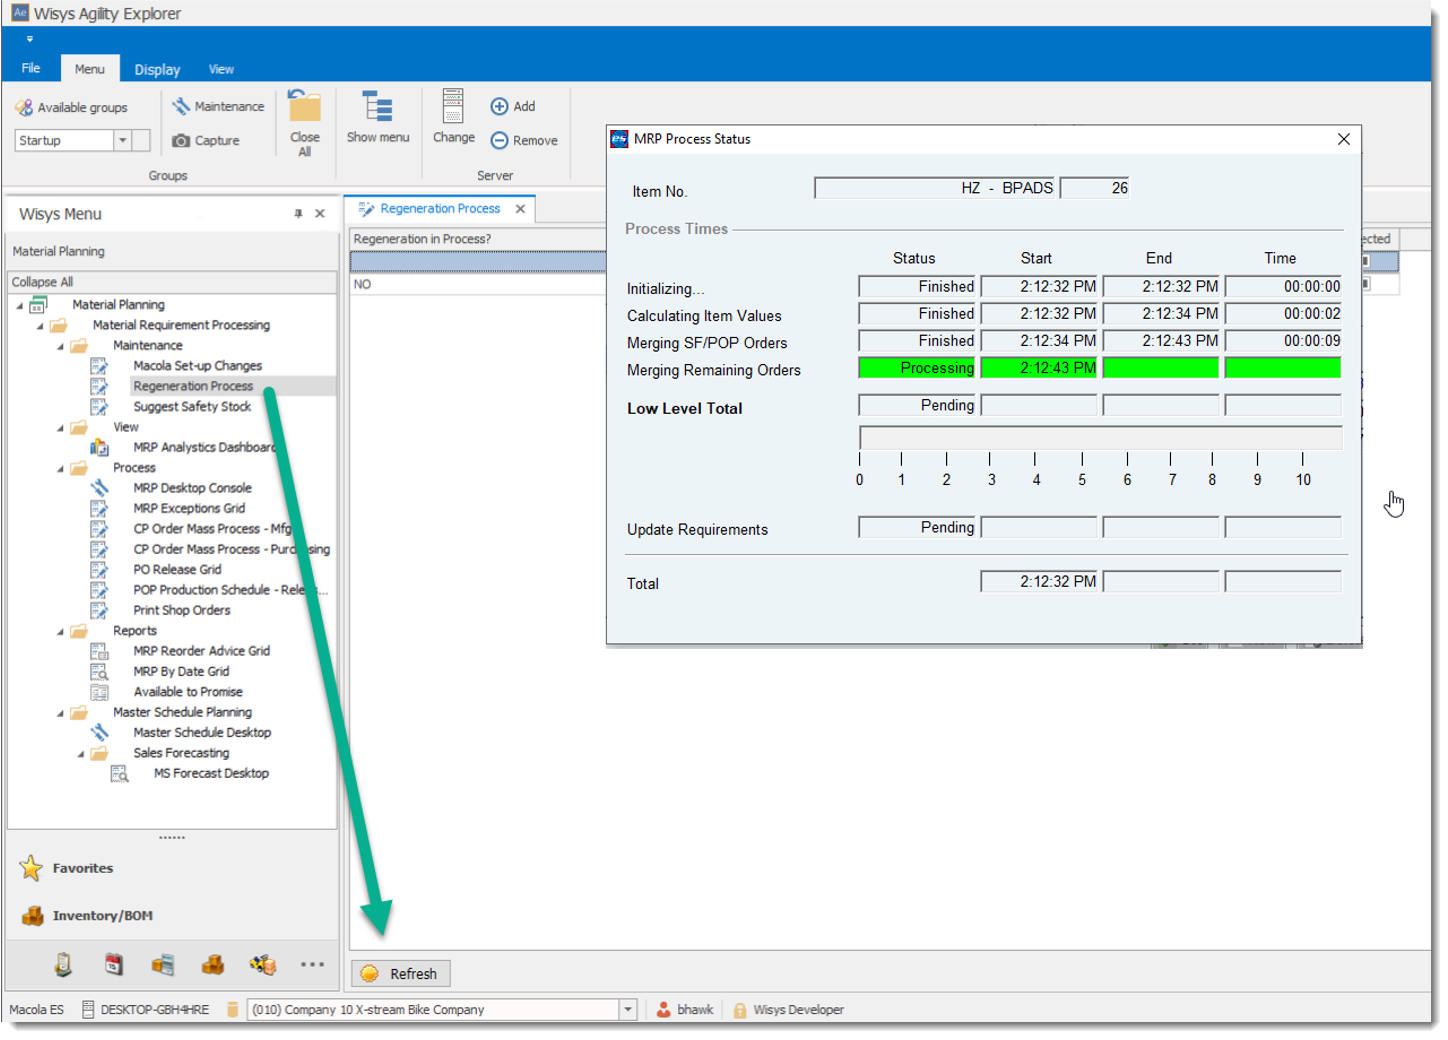Click the DESKTOP-GBH4HRE server entry
This screenshot has height=1040, width=1448.
(145, 1010)
